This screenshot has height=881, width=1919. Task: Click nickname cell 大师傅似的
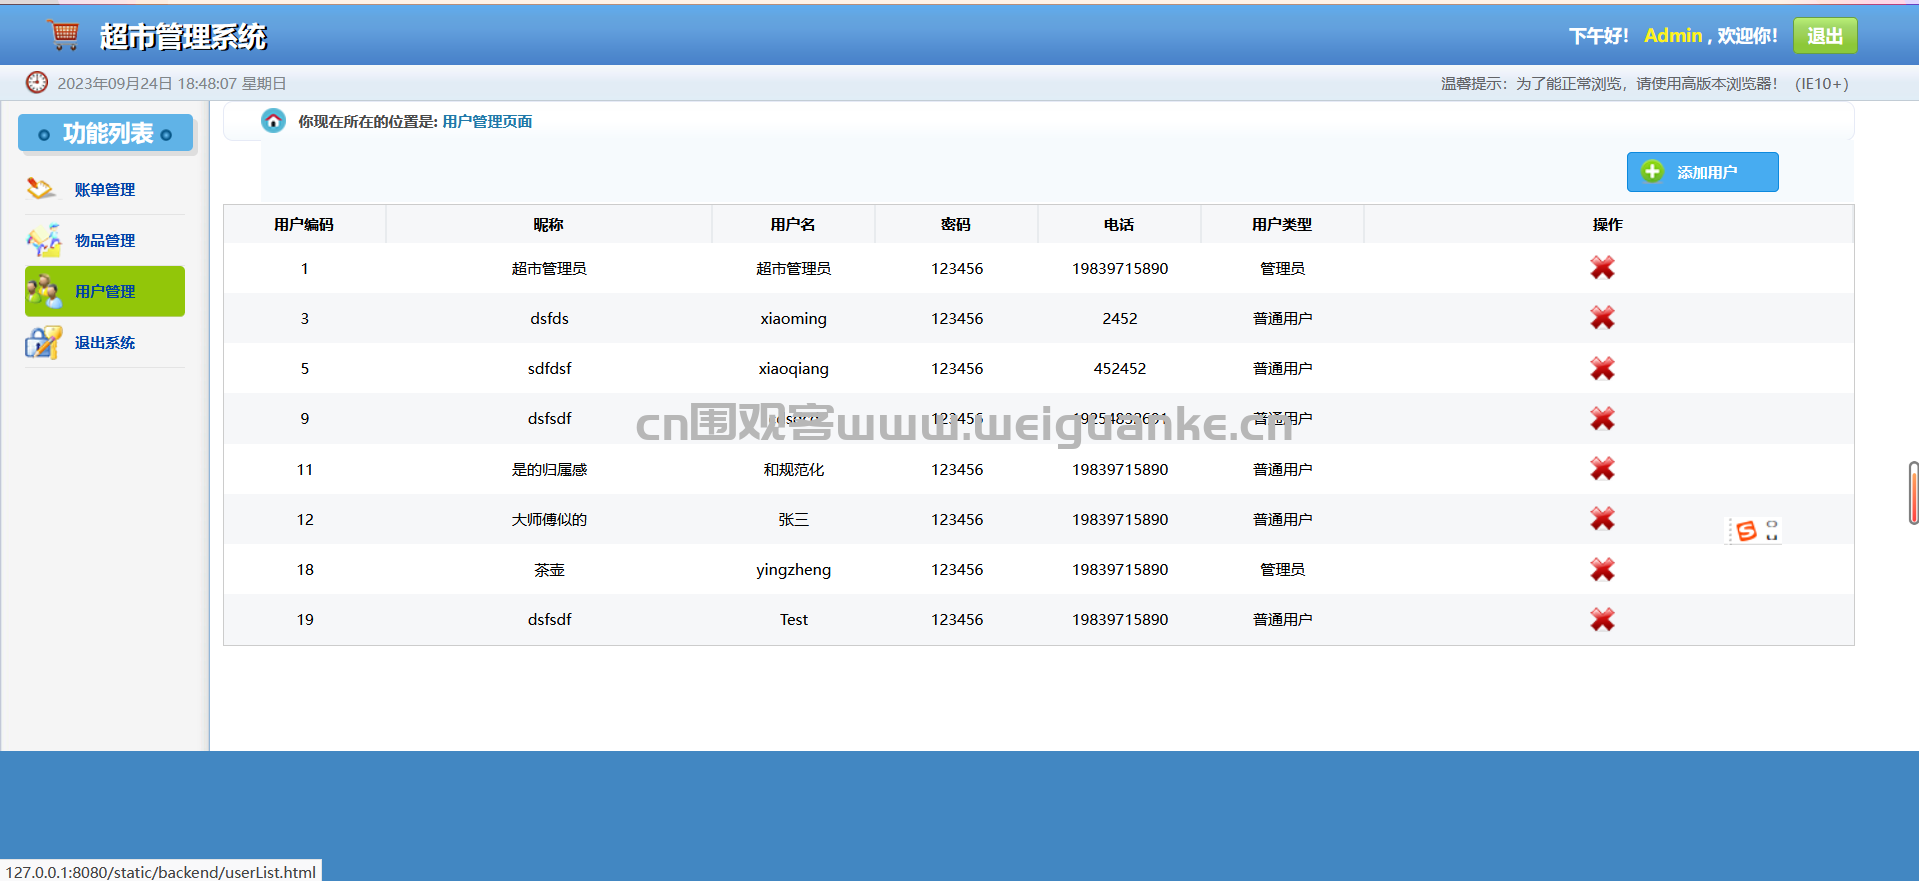549,519
